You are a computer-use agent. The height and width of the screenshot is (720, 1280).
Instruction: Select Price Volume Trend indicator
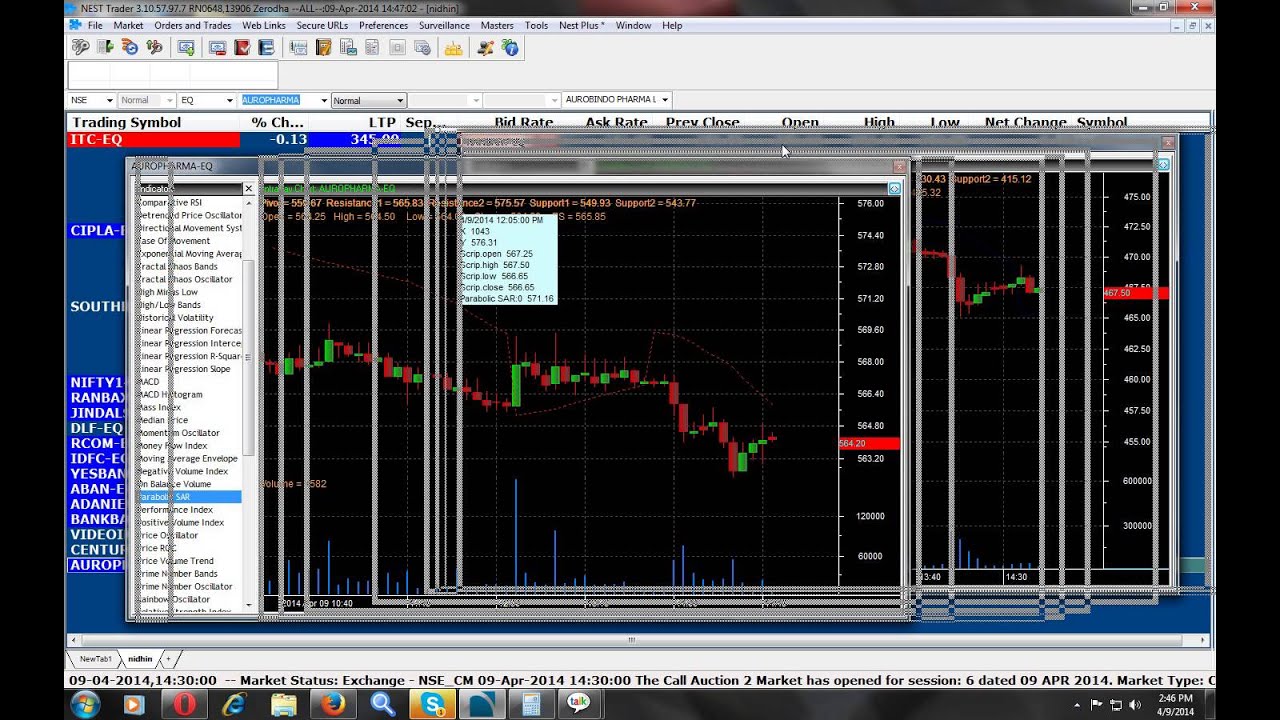188,561
